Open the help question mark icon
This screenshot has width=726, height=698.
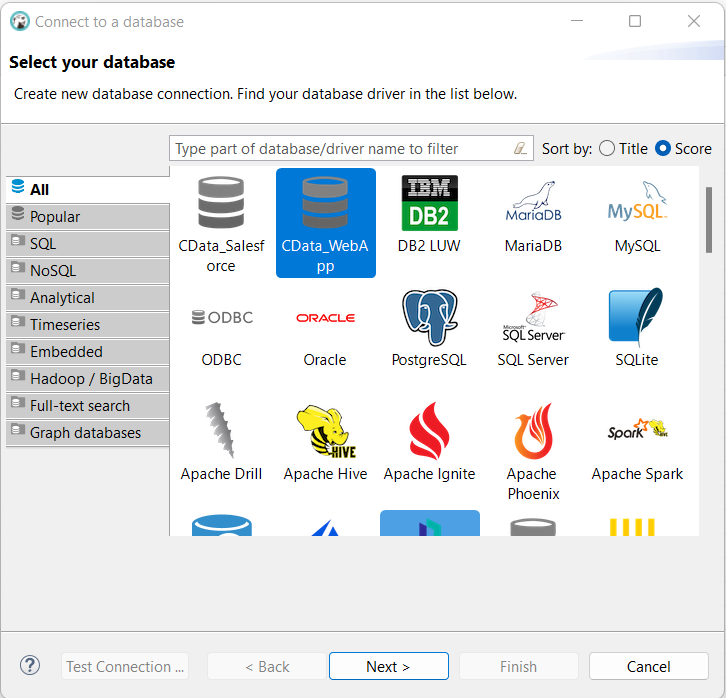30,666
